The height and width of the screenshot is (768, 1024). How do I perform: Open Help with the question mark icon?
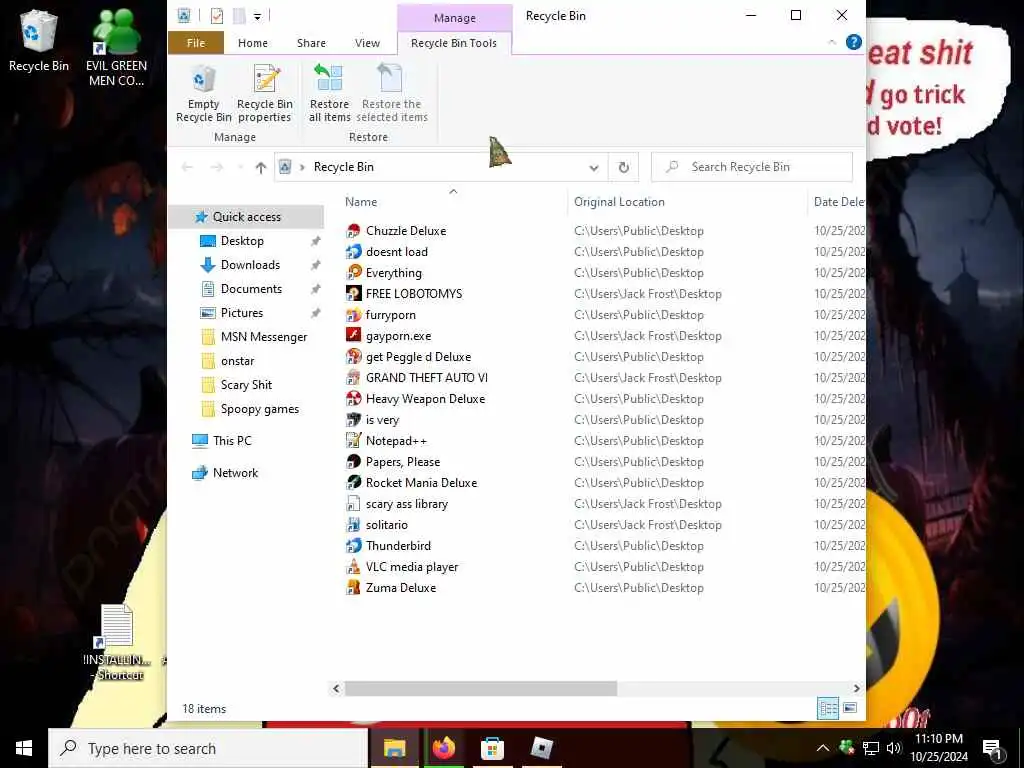(853, 42)
